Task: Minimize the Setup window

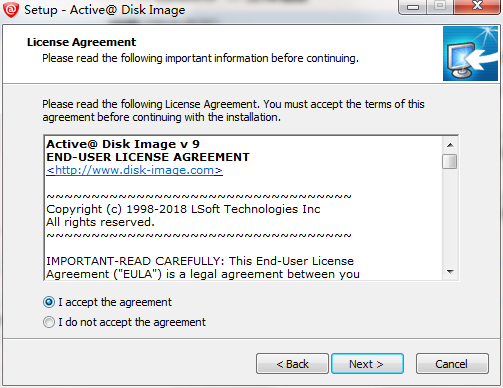Action: pyautogui.click(x=413, y=7)
